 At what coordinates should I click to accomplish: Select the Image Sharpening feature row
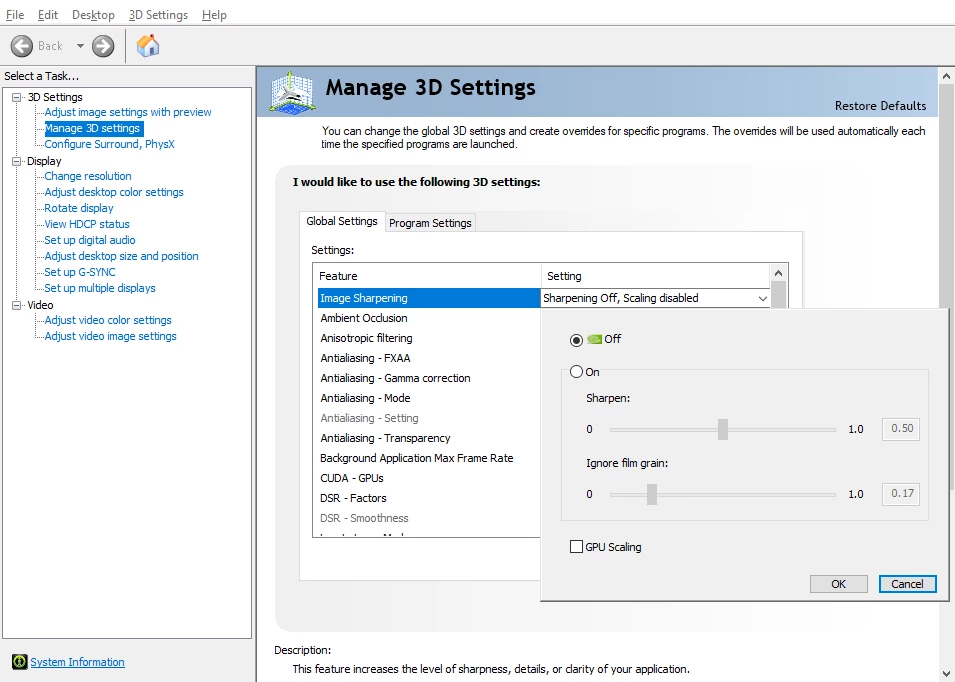point(429,298)
